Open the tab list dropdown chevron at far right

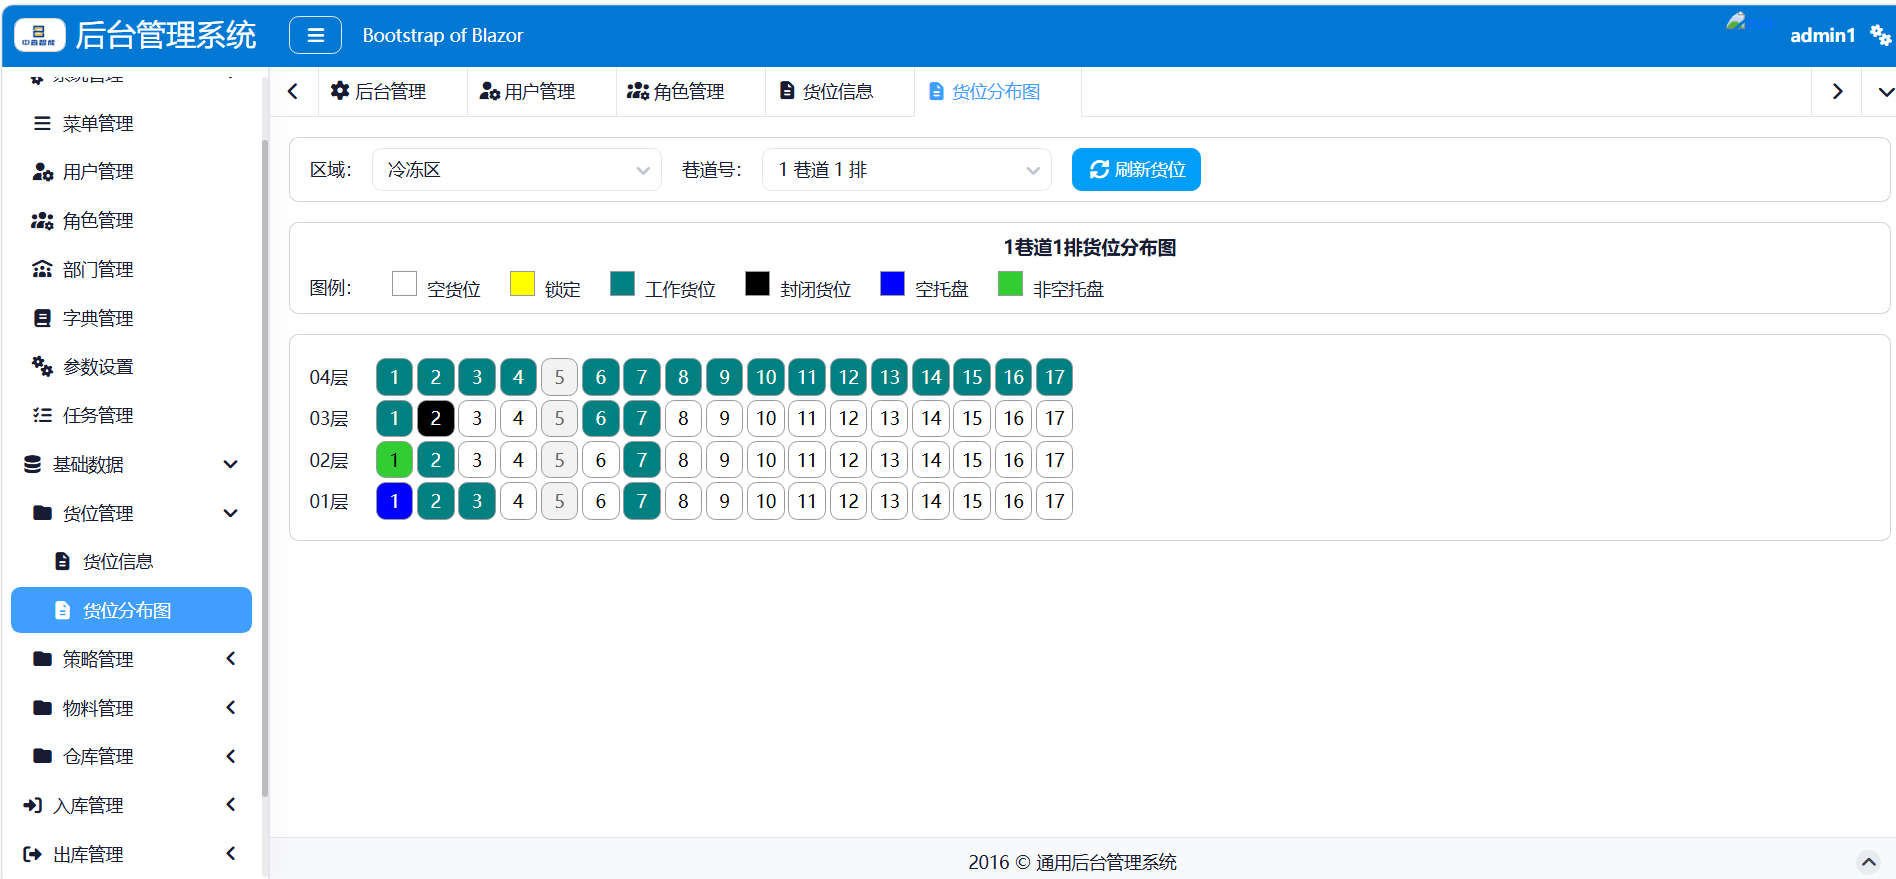click(1885, 92)
